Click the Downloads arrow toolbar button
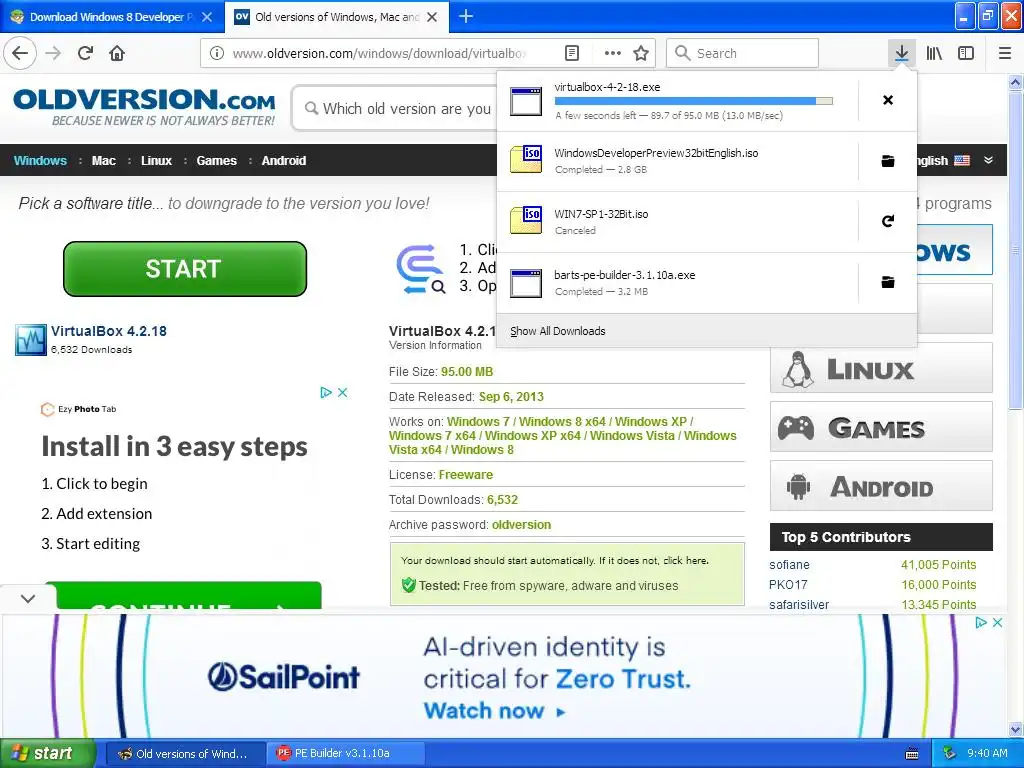 click(x=901, y=53)
